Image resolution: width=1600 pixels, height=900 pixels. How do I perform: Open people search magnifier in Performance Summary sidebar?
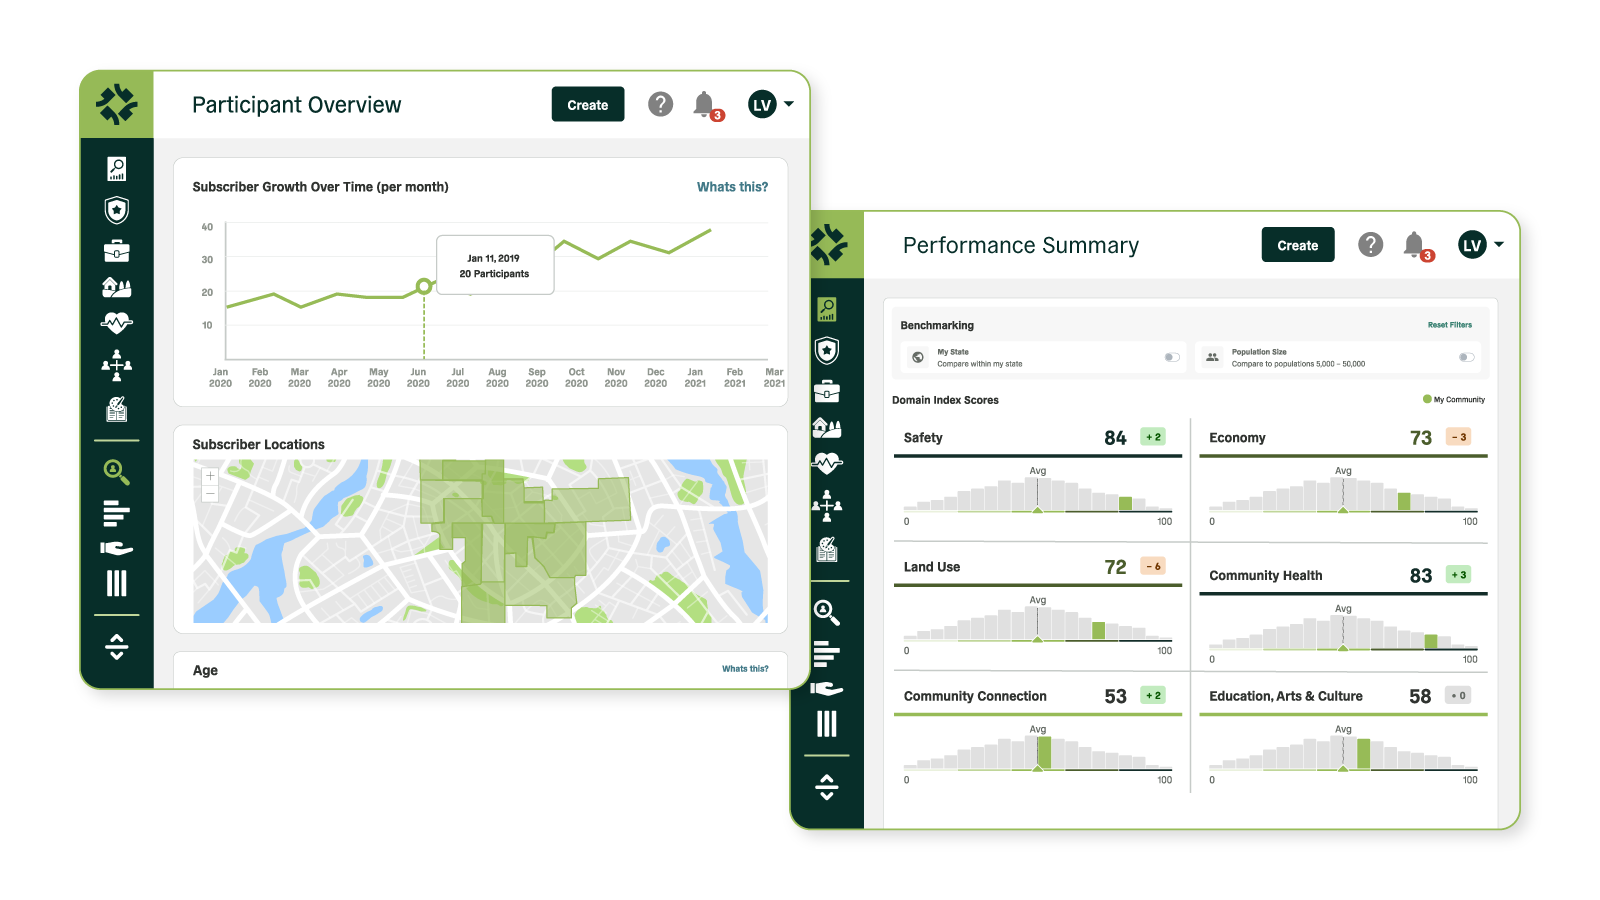pos(827,613)
